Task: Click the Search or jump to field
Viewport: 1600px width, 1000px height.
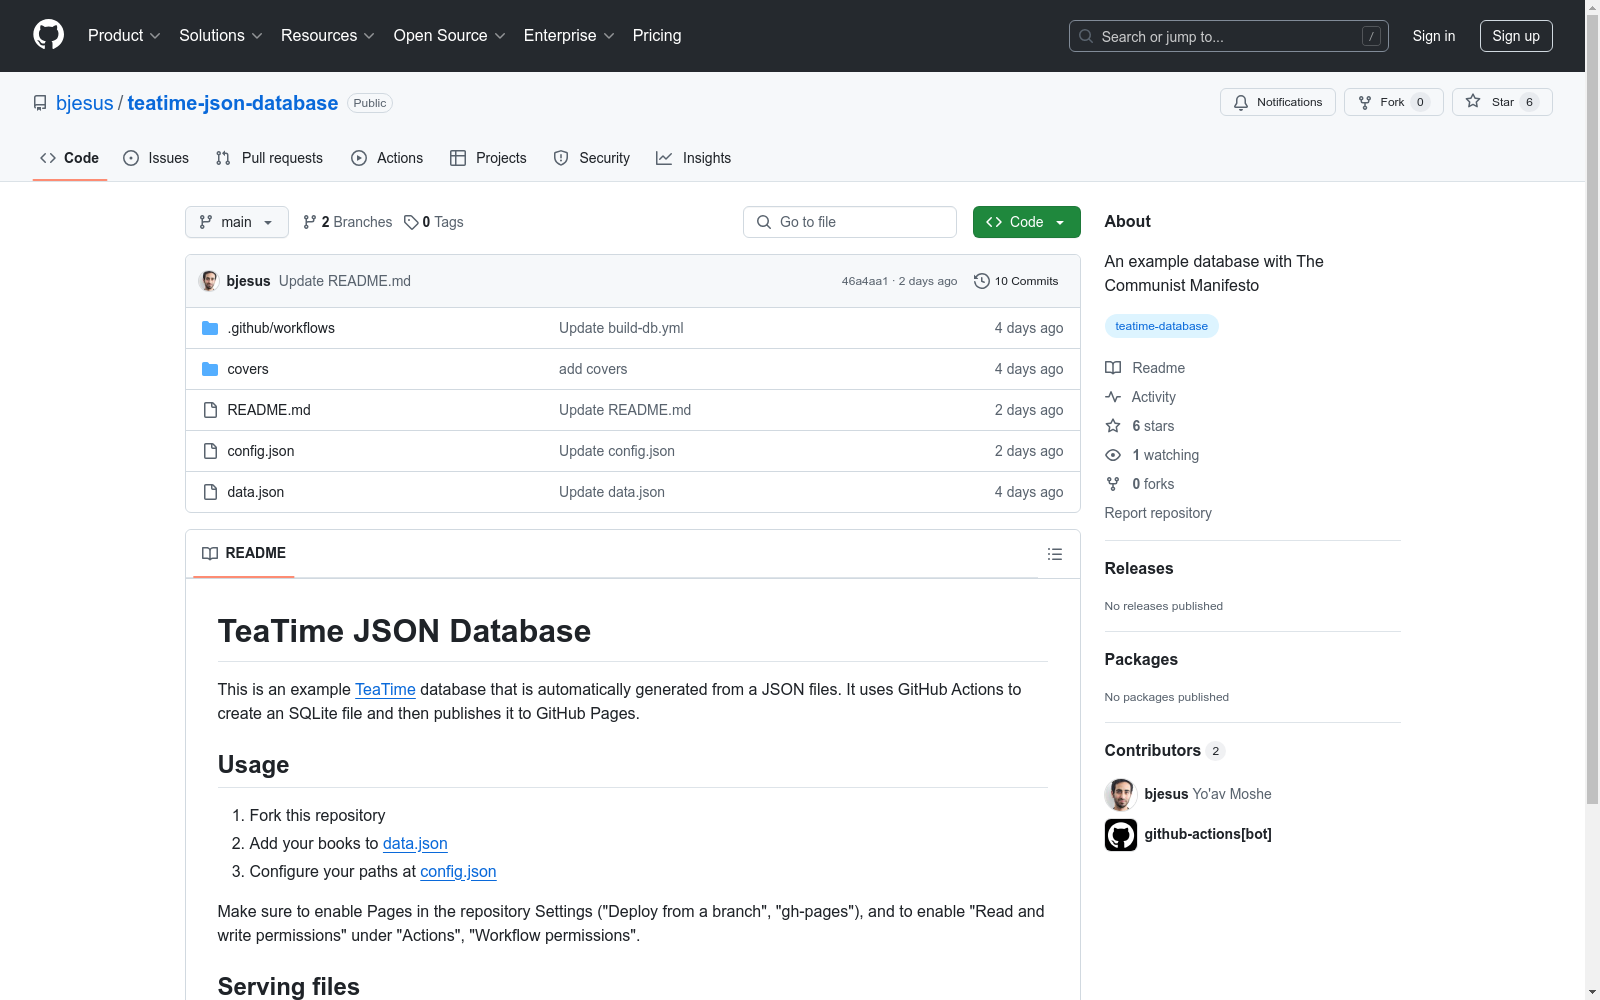Action: click(1229, 36)
